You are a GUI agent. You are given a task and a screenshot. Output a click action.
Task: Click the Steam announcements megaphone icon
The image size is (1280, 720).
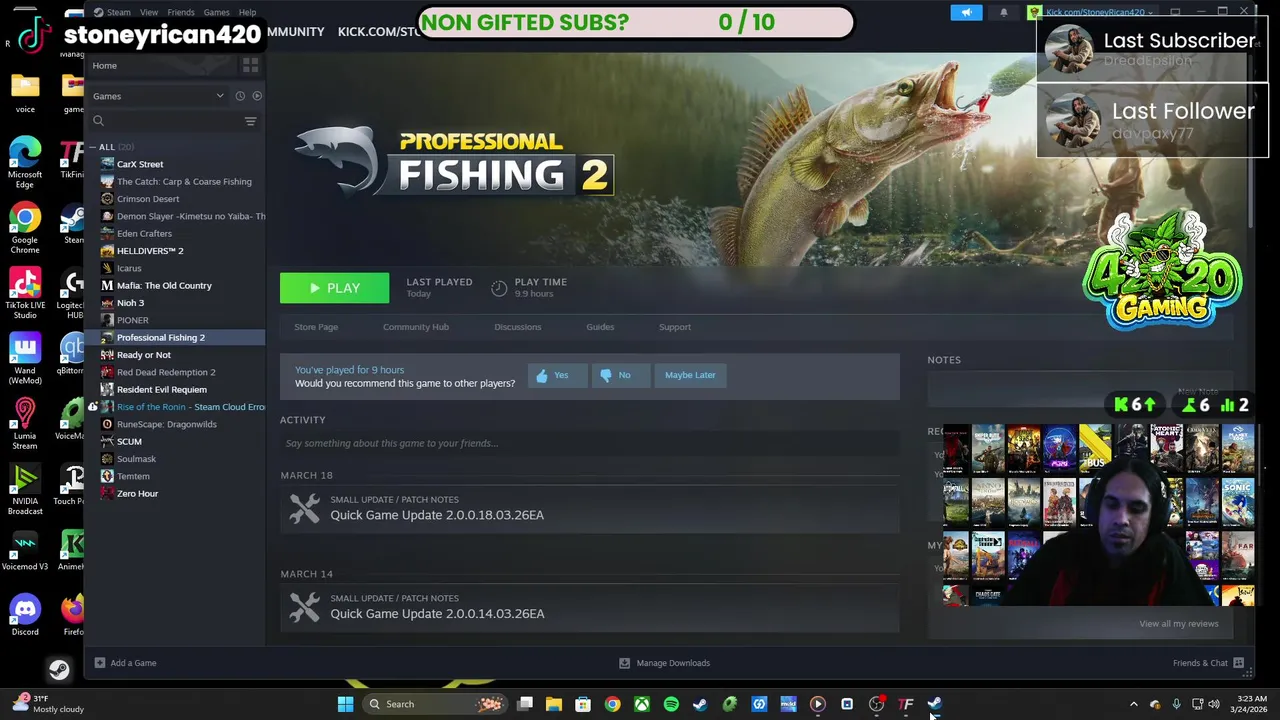point(966,12)
